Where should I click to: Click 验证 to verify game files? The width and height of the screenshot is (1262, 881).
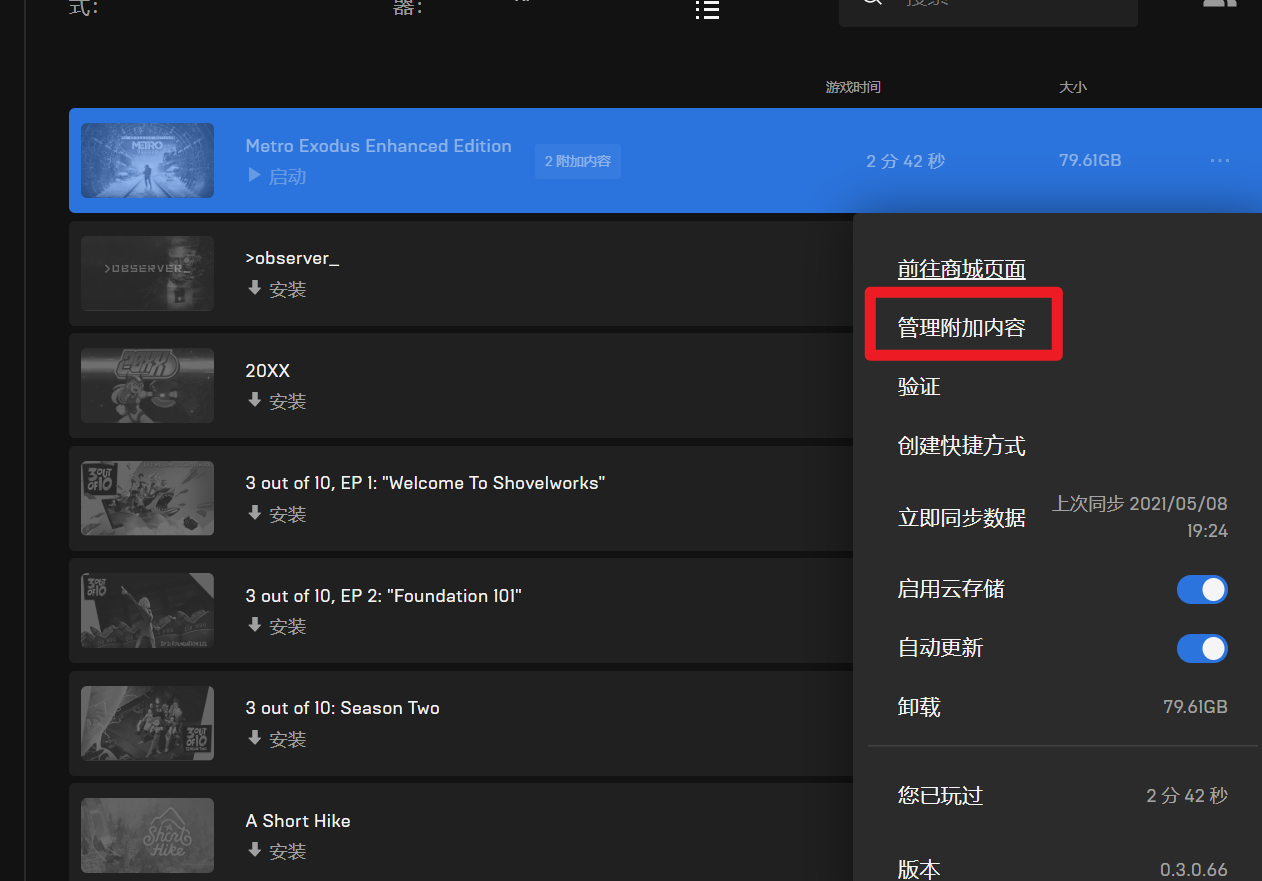coord(919,386)
